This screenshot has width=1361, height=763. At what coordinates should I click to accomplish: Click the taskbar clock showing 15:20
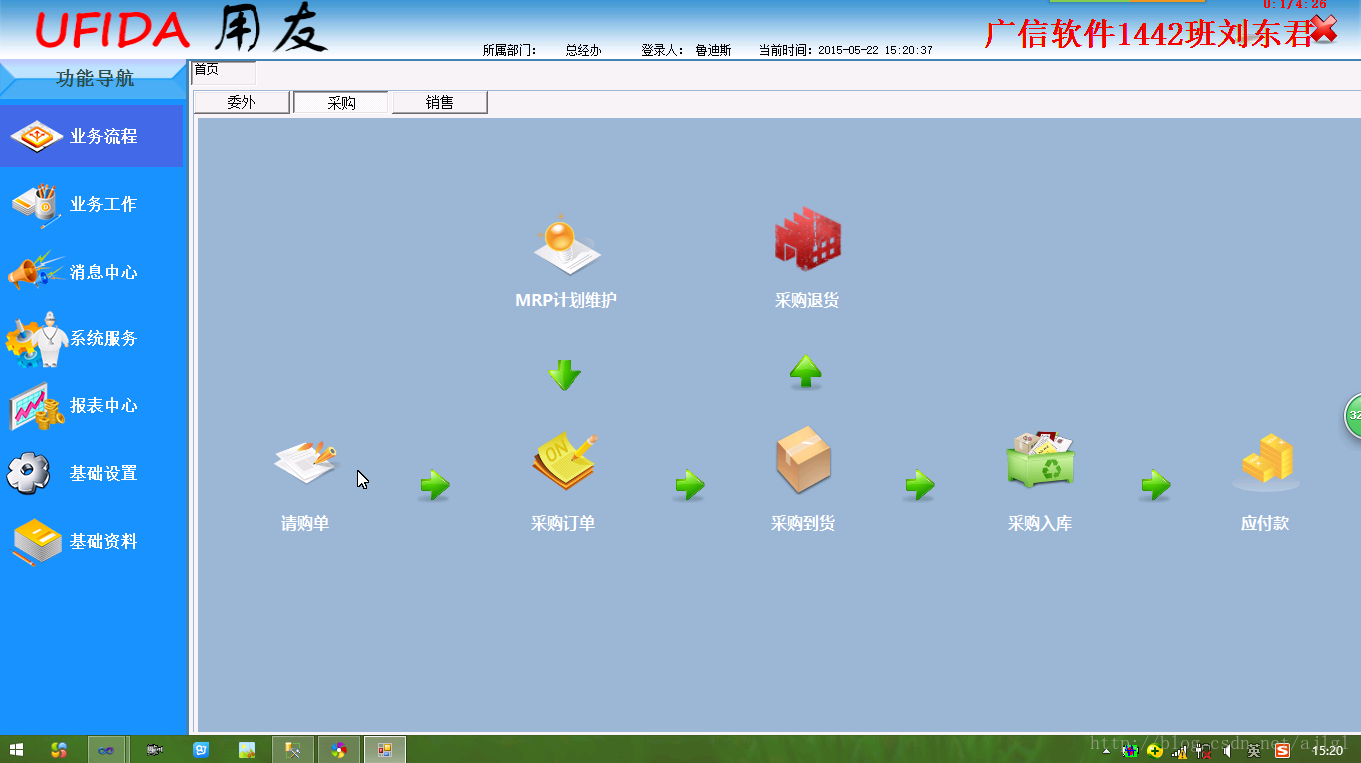[x=1327, y=751]
